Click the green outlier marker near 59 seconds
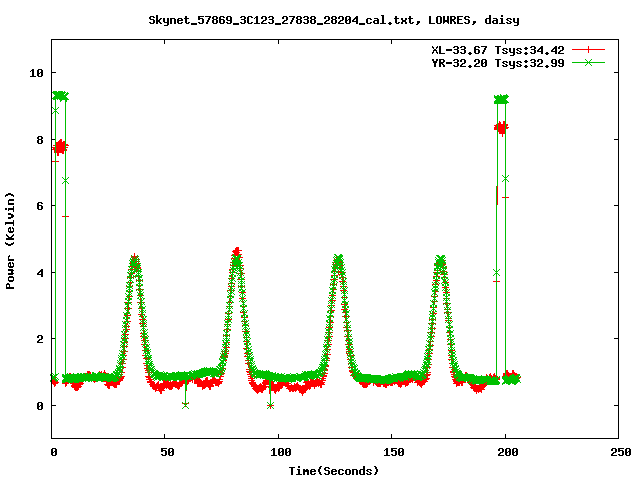This screenshot has width=640, height=480. [x=186, y=405]
